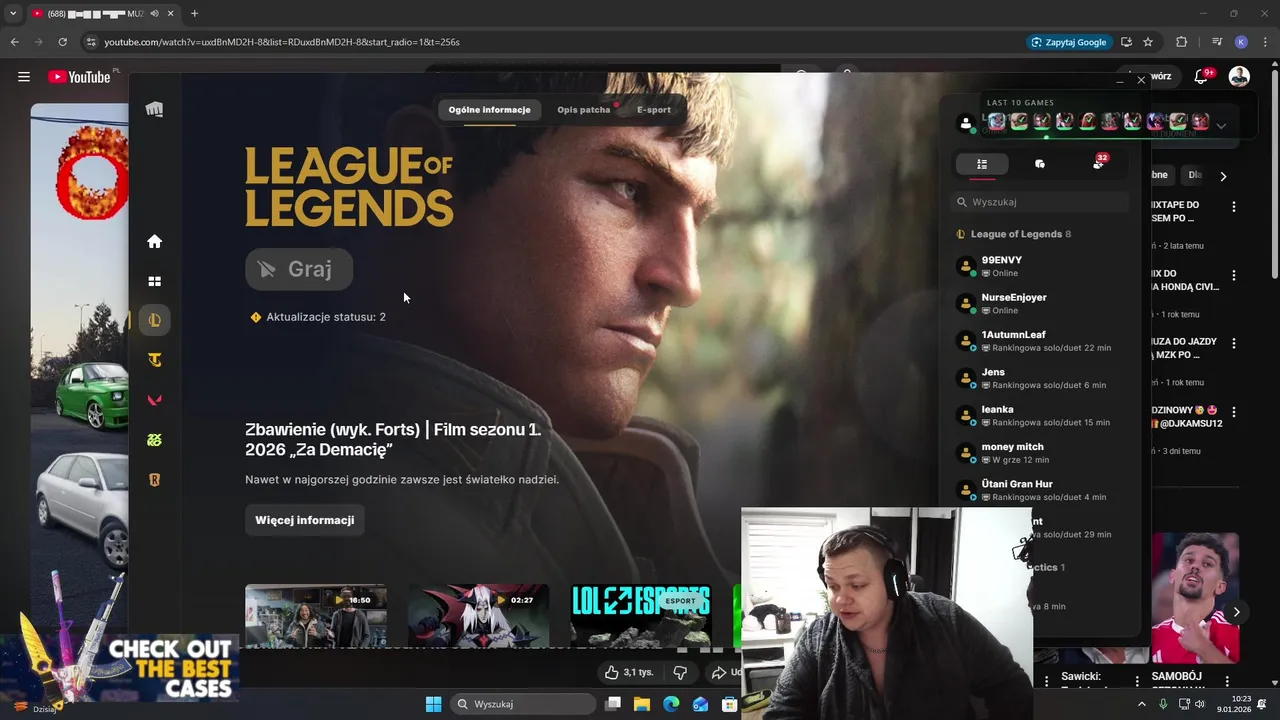Click the status warning icon beside Aktualizacje statusu
Image resolution: width=1280 pixels, height=720 pixels.
click(x=256, y=317)
